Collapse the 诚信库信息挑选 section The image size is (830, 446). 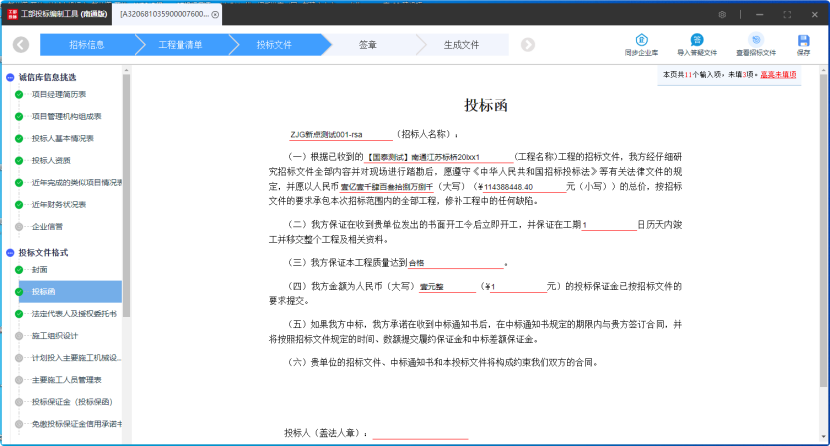point(10,77)
